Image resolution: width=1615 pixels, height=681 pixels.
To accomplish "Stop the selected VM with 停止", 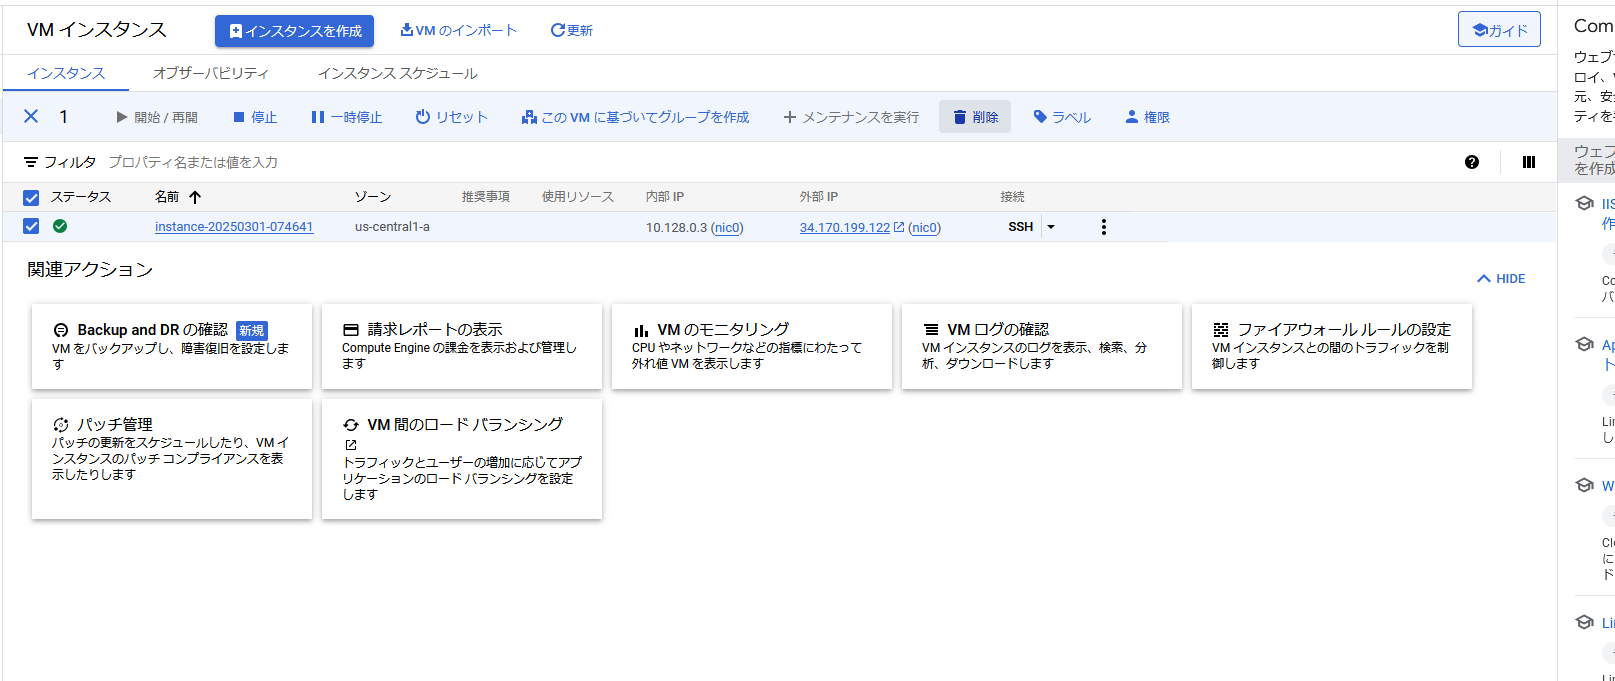I will (x=255, y=117).
